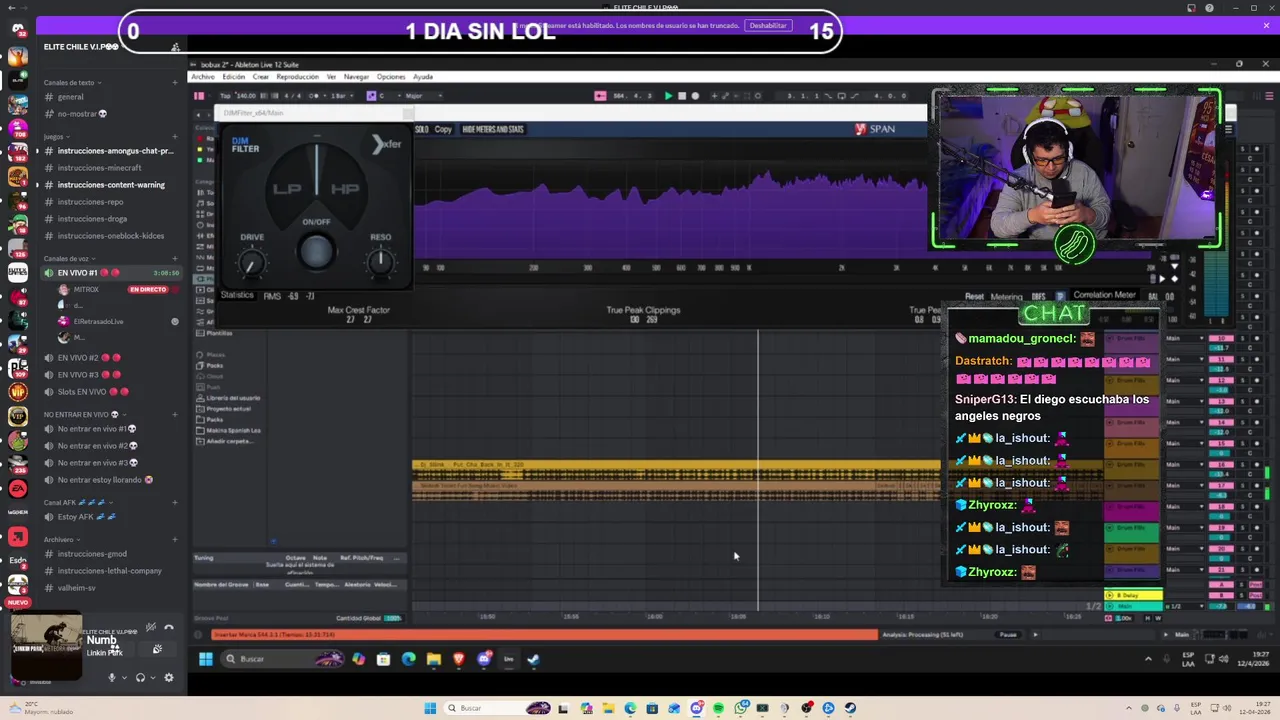This screenshot has width=1280, height=720.
Task: Open Reproducción menu in Ableton
Action: [x=297, y=77]
